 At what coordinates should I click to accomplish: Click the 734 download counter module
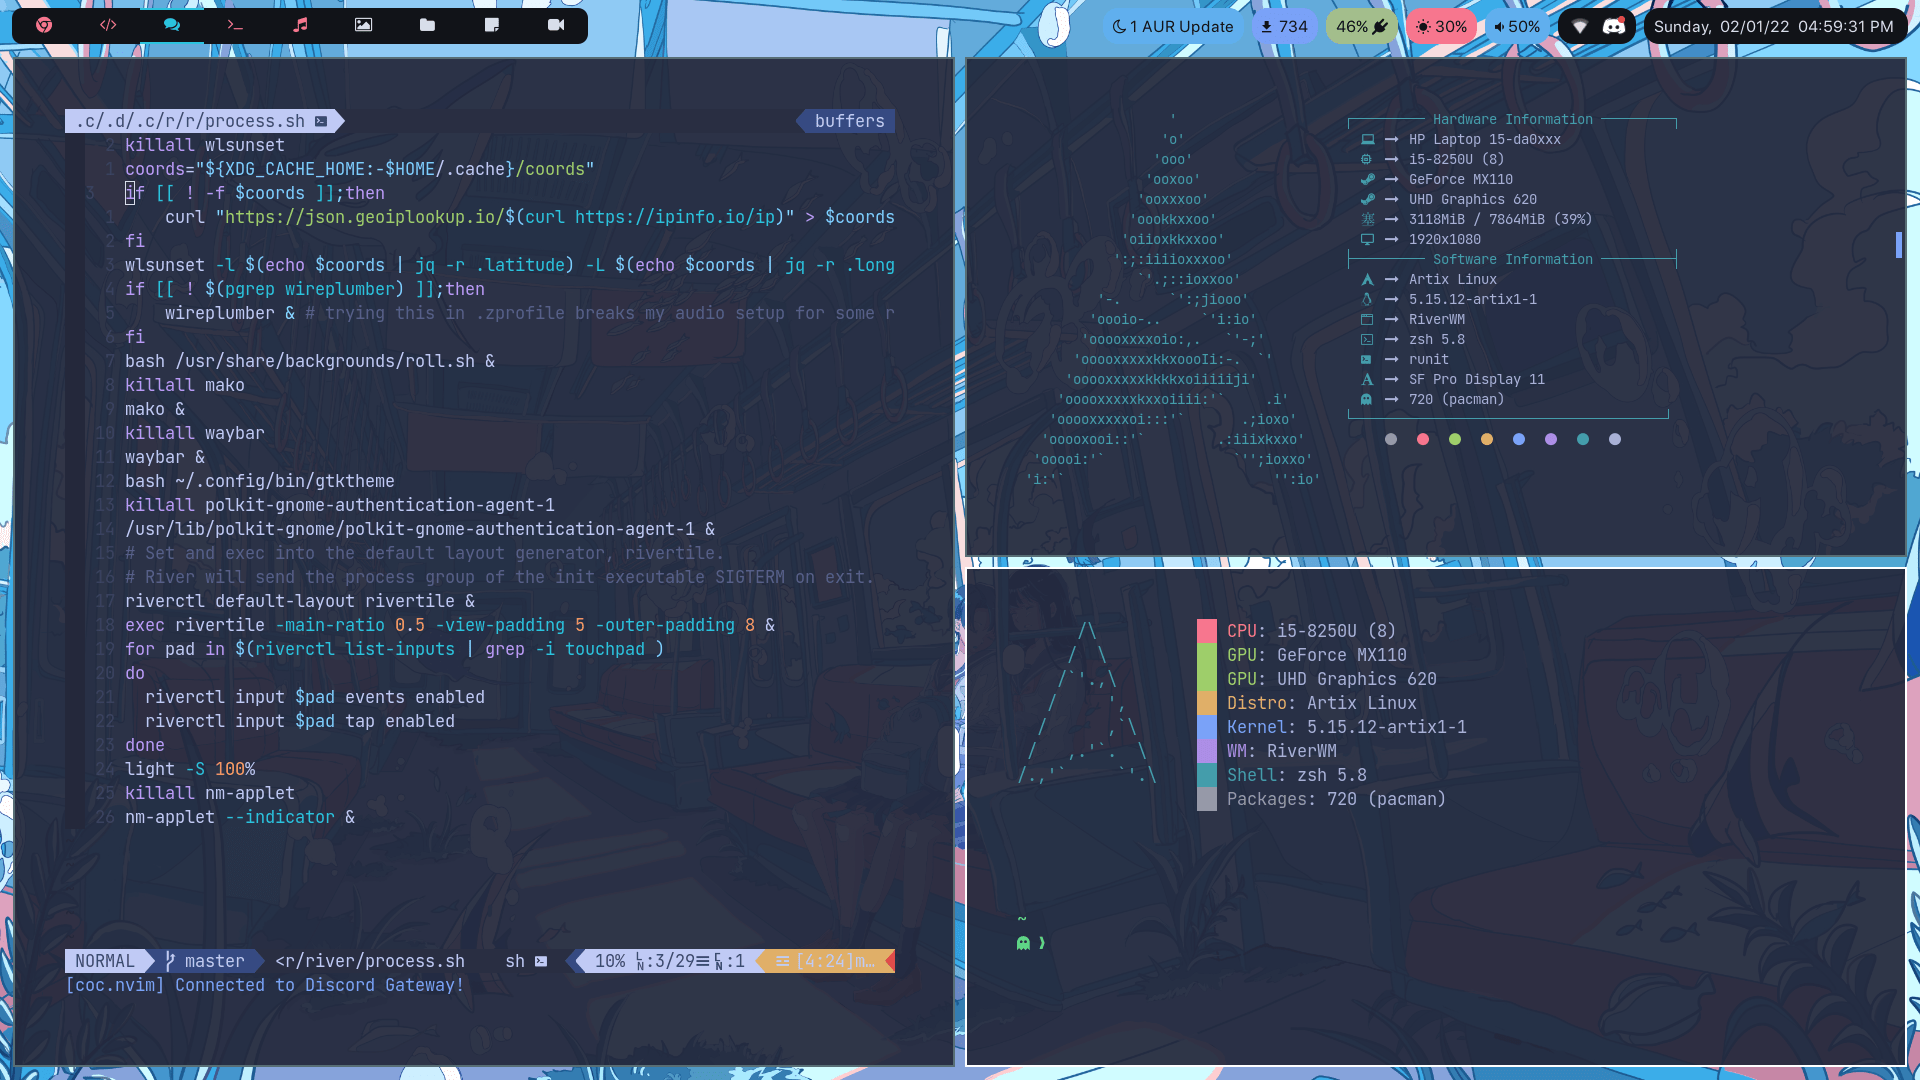pos(1285,26)
